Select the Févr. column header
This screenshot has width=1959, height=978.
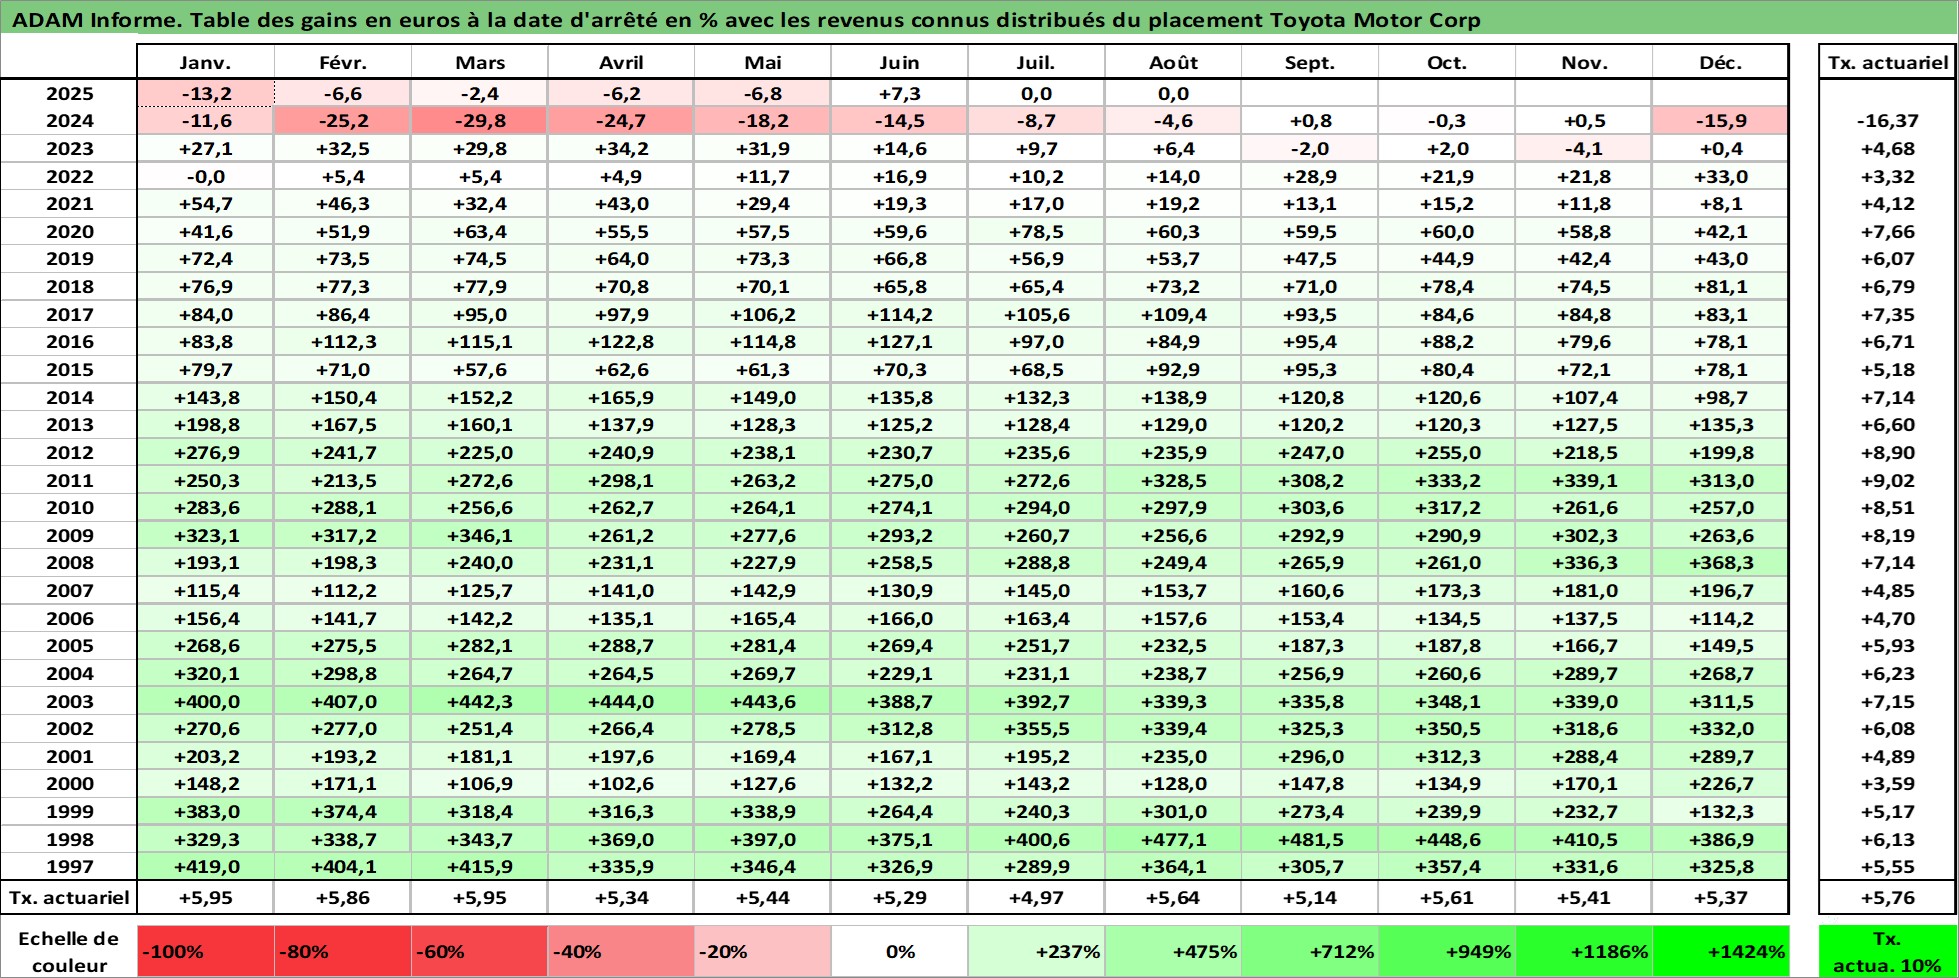coord(342,62)
